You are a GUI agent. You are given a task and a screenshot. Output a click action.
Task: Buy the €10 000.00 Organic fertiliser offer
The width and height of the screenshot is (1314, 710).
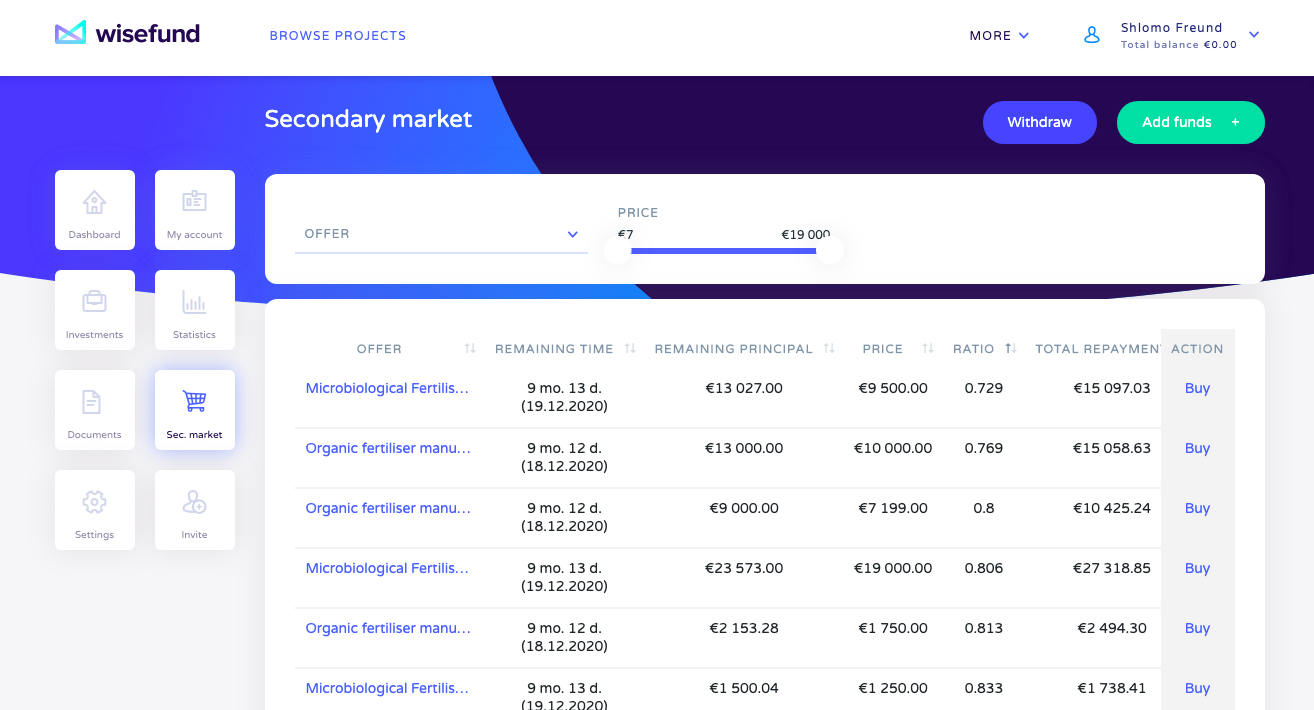coord(1197,448)
